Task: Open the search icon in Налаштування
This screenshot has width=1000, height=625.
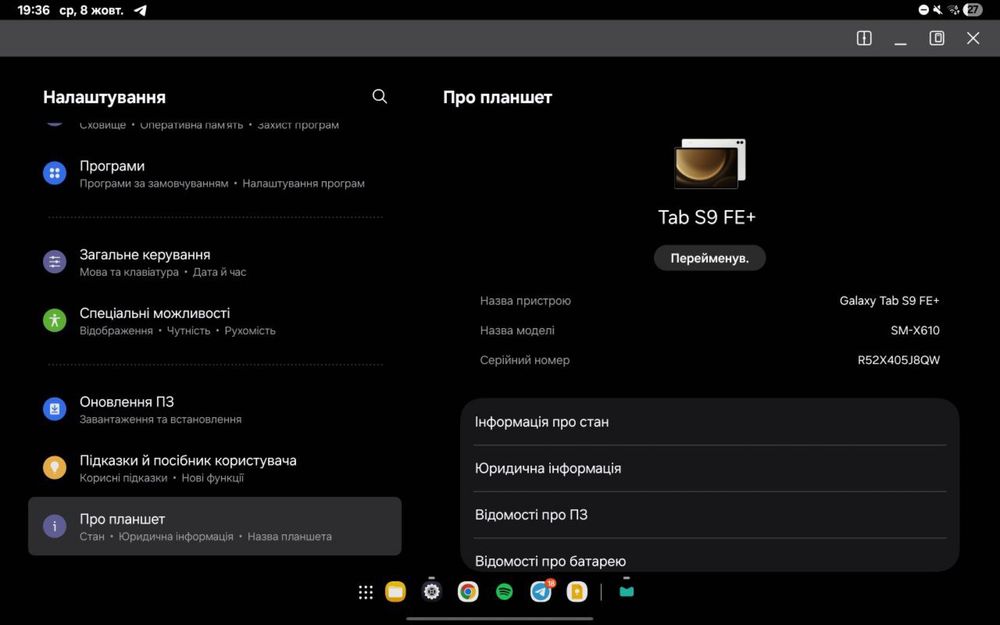Action: (379, 96)
